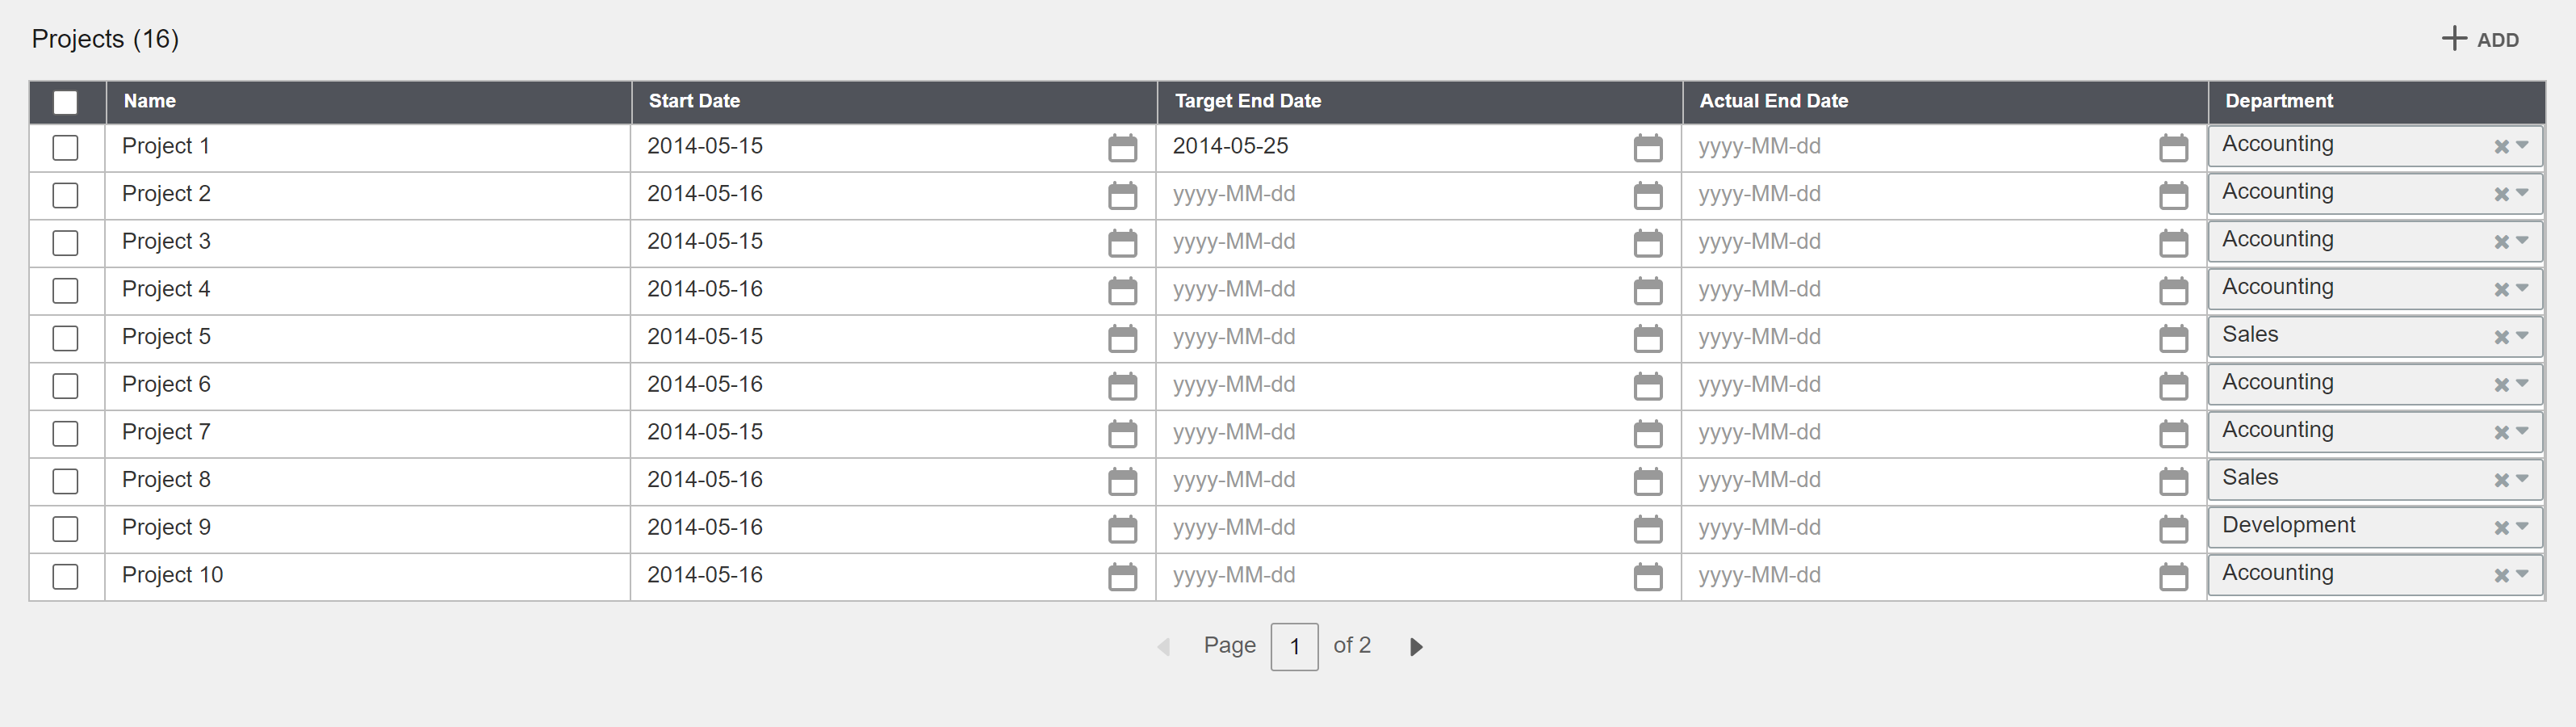Screen dimensions: 2576x727
Task: Open Sales department dropdown for Project 5
Action: (2522, 336)
